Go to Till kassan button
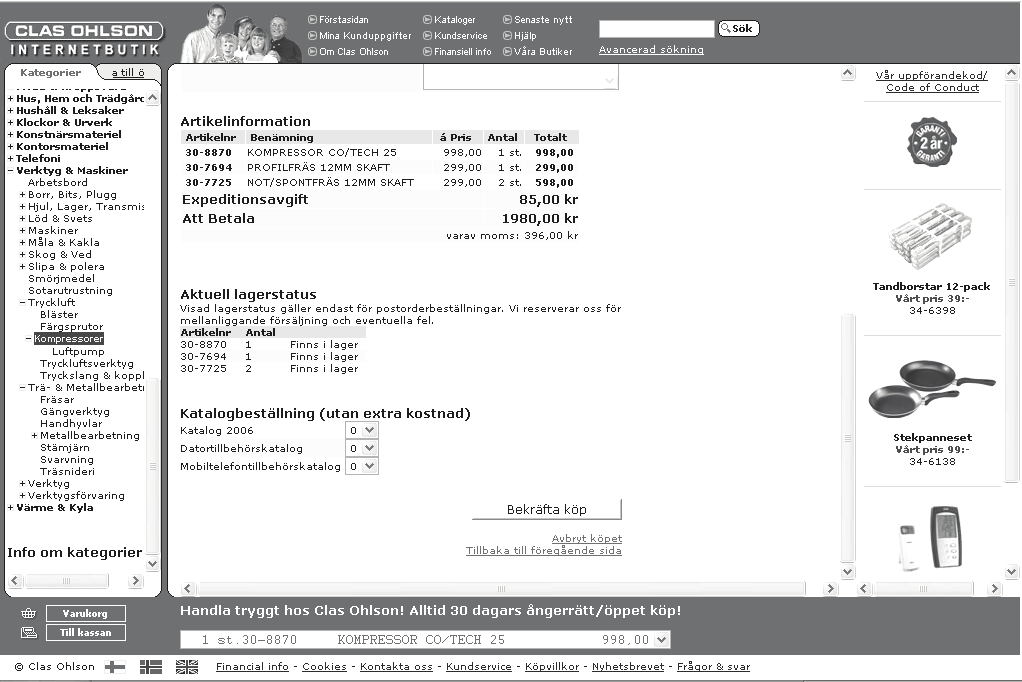This screenshot has width=1022, height=682. 85,632
